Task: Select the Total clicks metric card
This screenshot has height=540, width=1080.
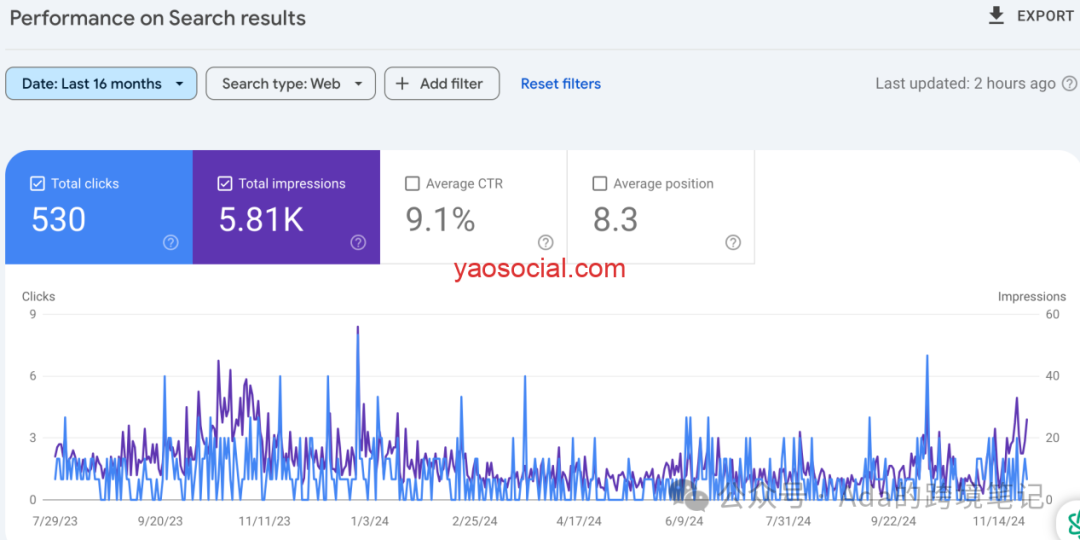Action: coord(98,207)
